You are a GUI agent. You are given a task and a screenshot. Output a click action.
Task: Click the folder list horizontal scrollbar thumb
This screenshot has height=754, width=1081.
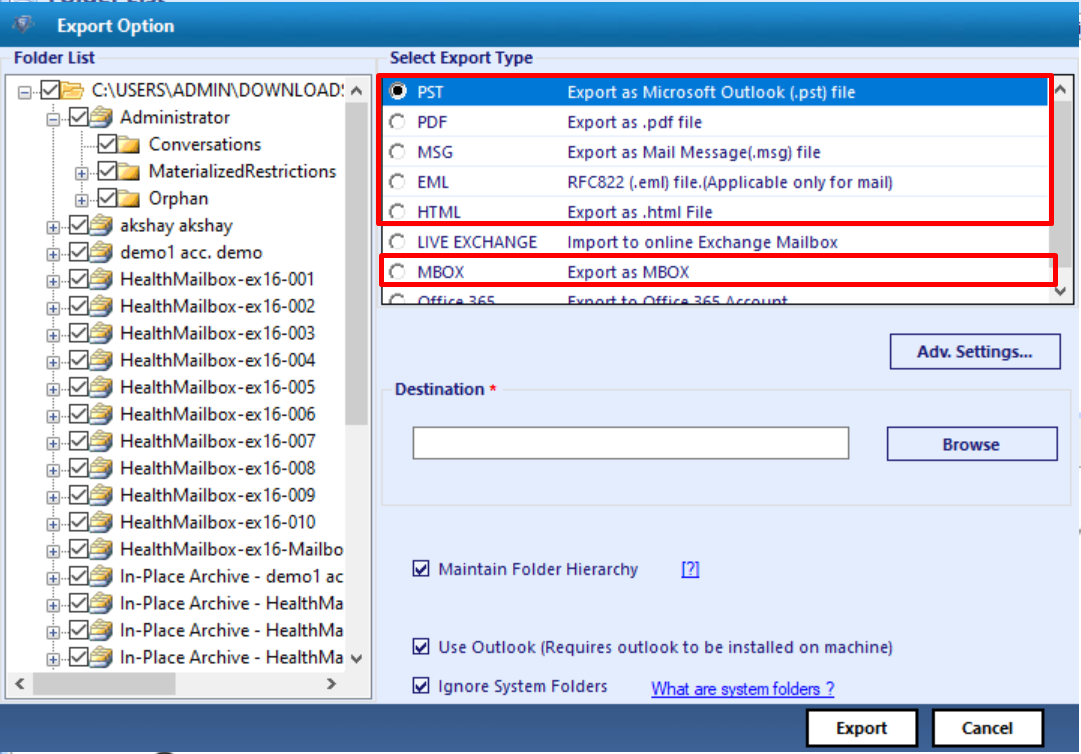(104, 684)
